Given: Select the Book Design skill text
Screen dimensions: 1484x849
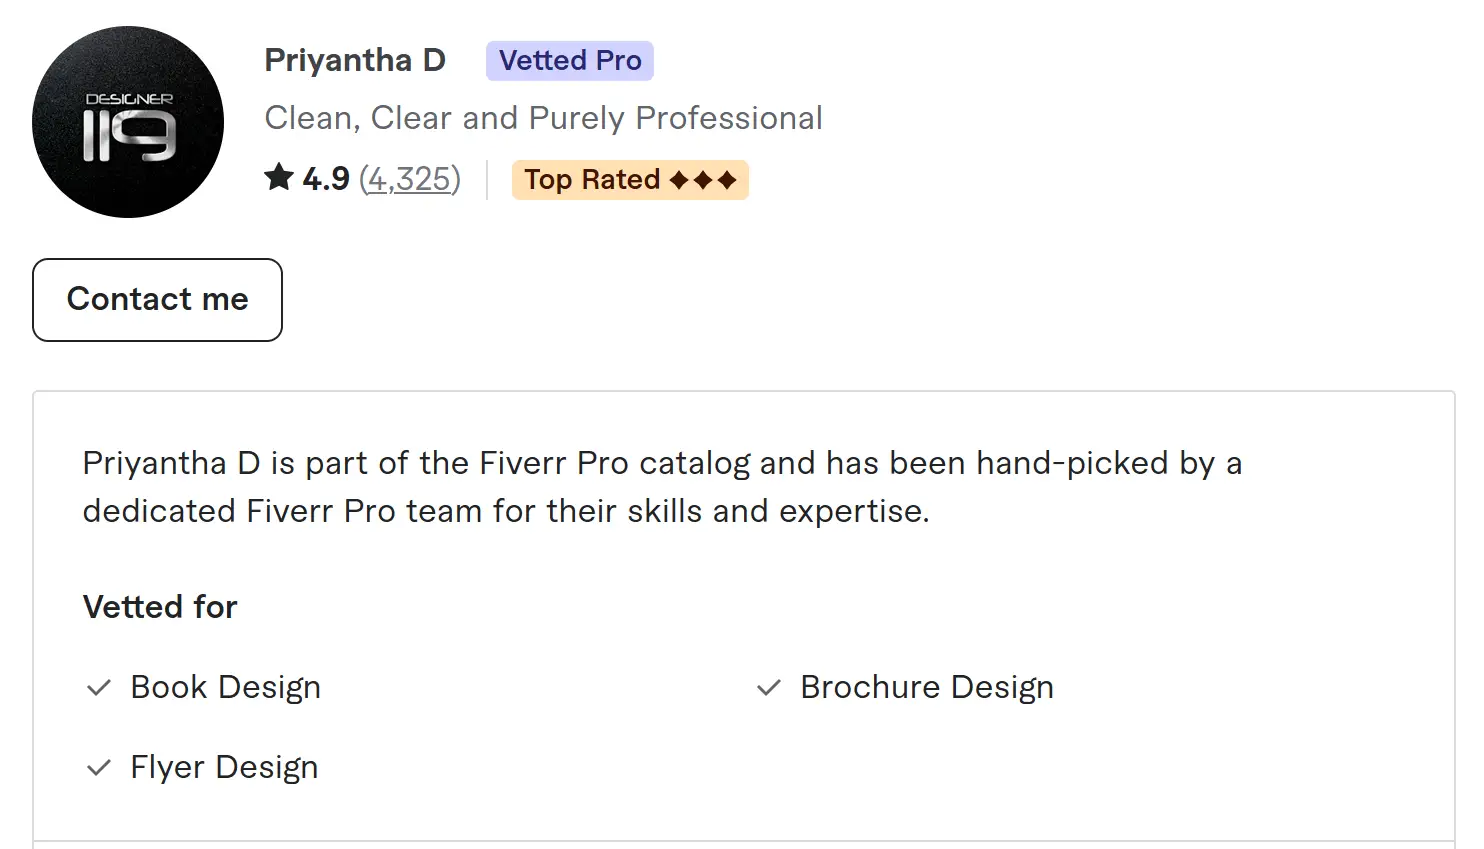Looking at the screenshot, I should (226, 688).
